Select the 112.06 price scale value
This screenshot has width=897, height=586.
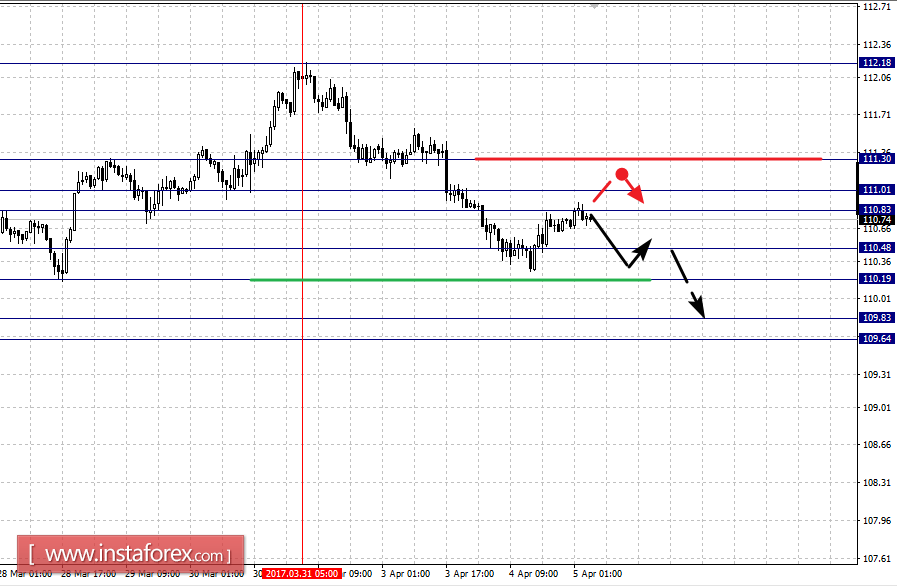876,78
